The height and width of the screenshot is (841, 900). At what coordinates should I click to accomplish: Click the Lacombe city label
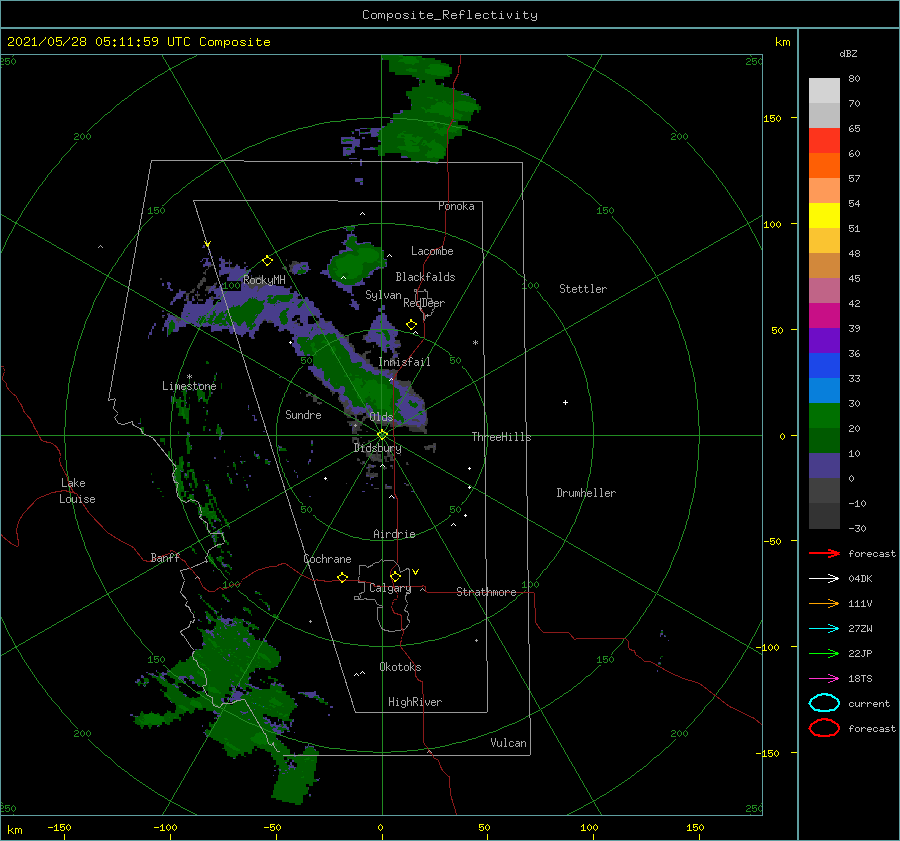[x=432, y=251]
